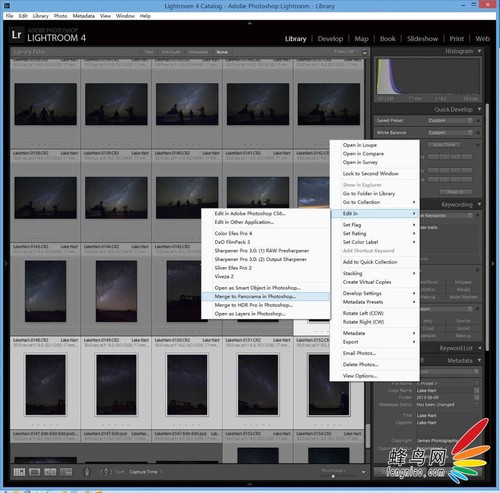Select Create Virtual Copies
This screenshot has width=500, height=493.
click(x=374, y=282)
